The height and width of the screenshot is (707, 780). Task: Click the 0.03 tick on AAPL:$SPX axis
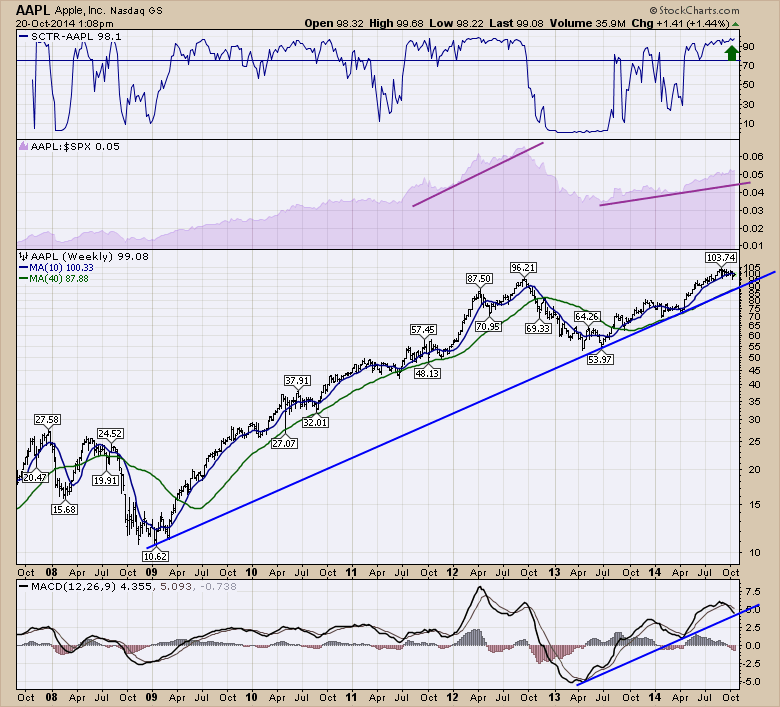point(753,210)
